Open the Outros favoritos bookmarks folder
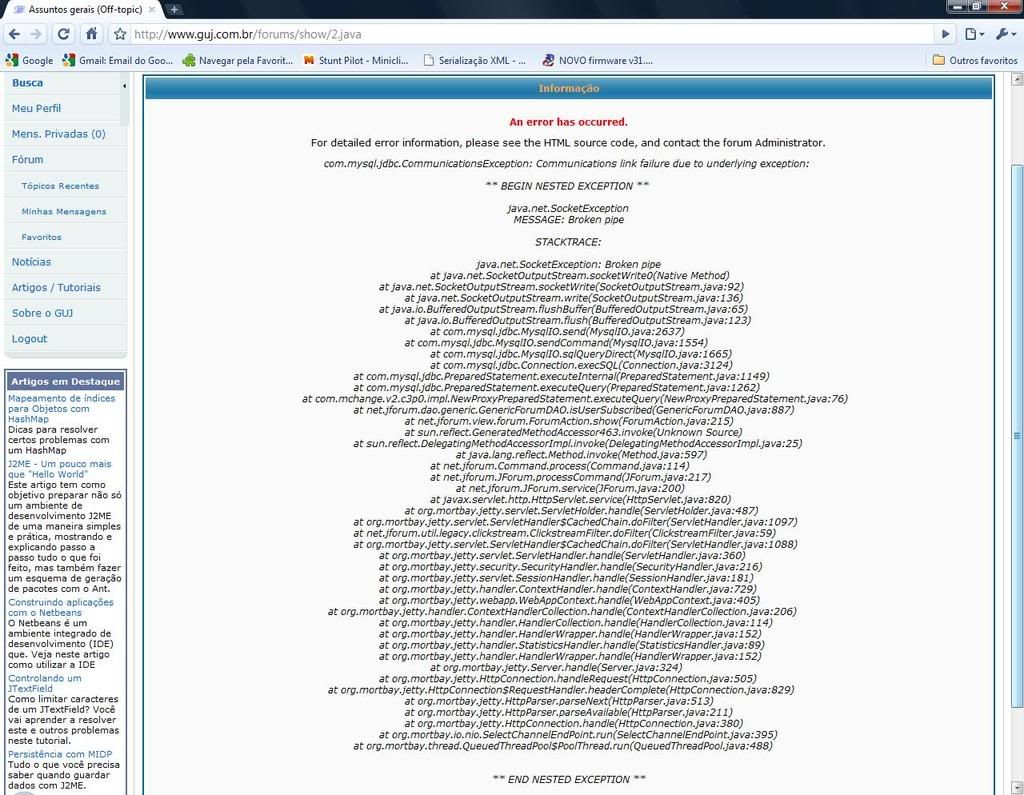This screenshot has width=1024, height=795. 974,60
